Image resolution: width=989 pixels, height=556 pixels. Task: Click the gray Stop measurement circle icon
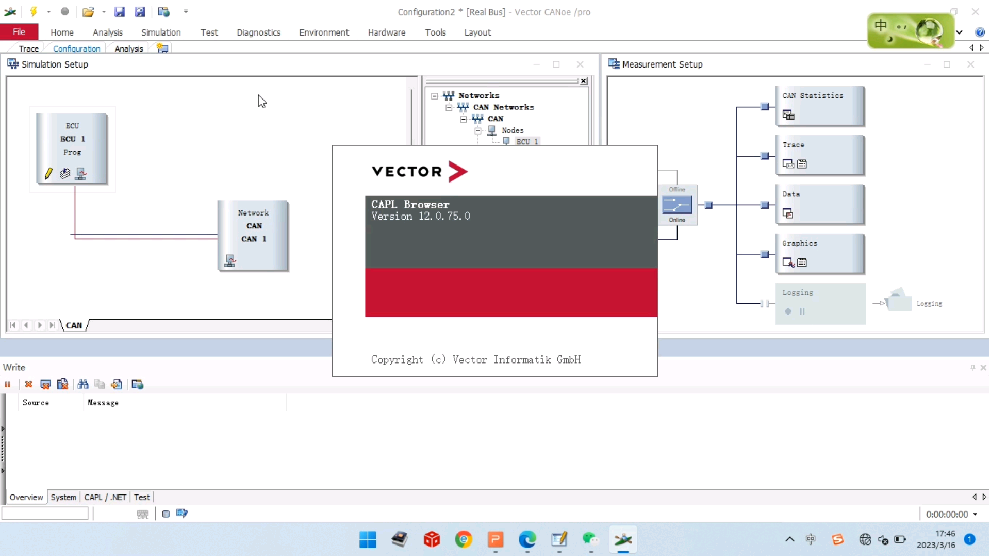click(x=65, y=11)
